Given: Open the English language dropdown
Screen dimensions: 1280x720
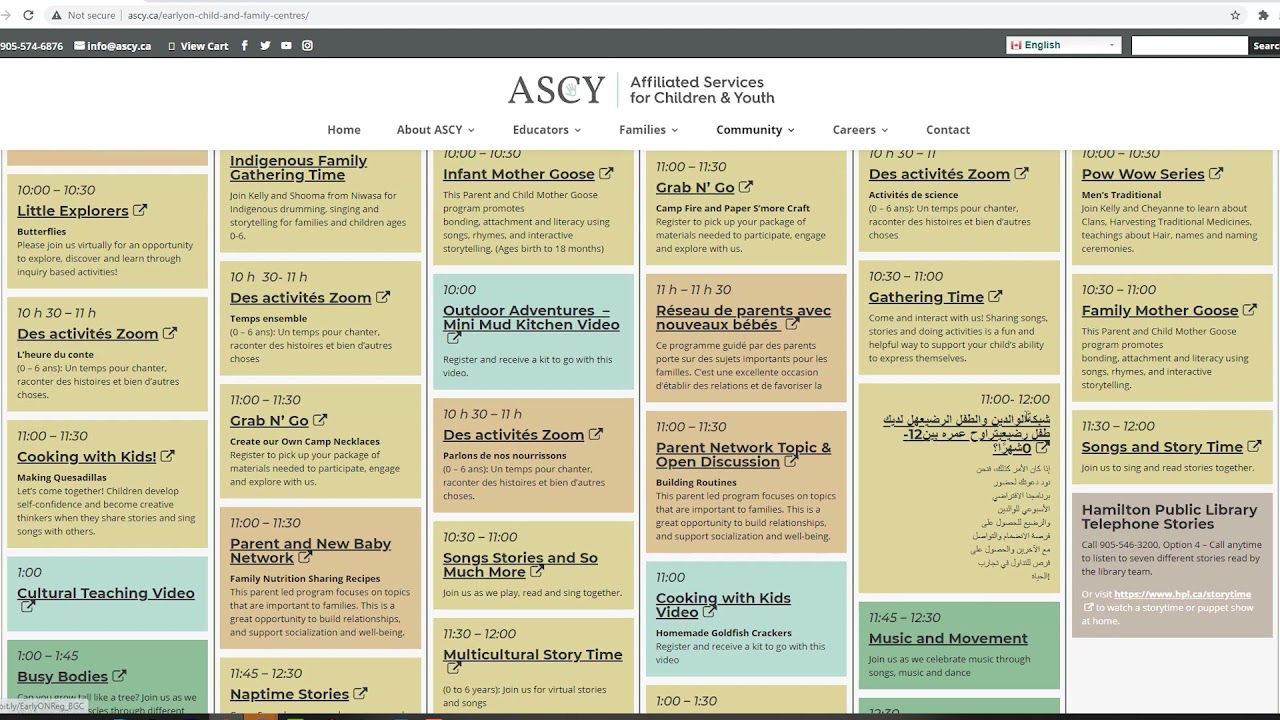Looking at the screenshot, I should pyautogui.click(x=1063, y=45).
